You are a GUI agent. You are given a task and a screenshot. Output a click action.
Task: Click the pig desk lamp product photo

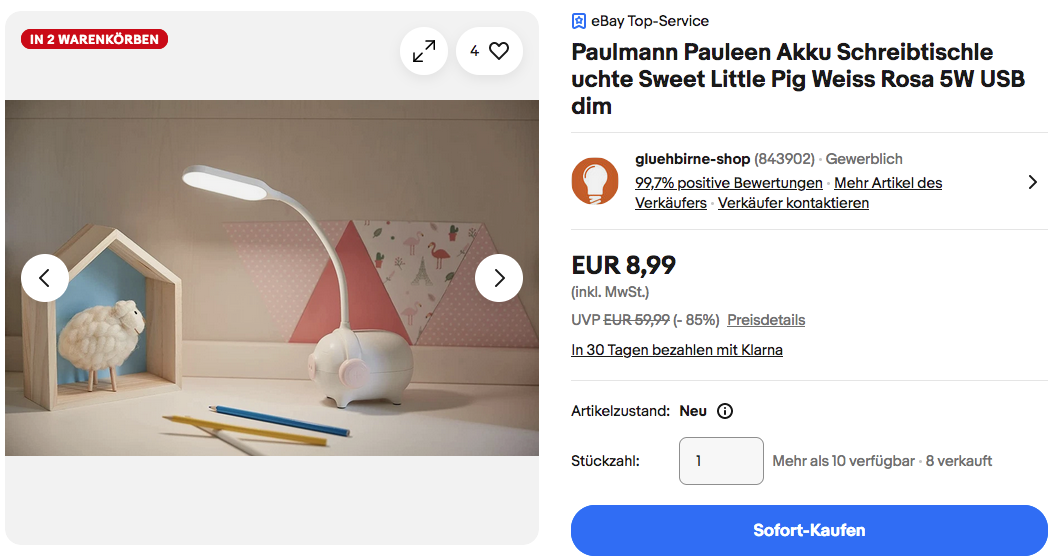[272, 278]
